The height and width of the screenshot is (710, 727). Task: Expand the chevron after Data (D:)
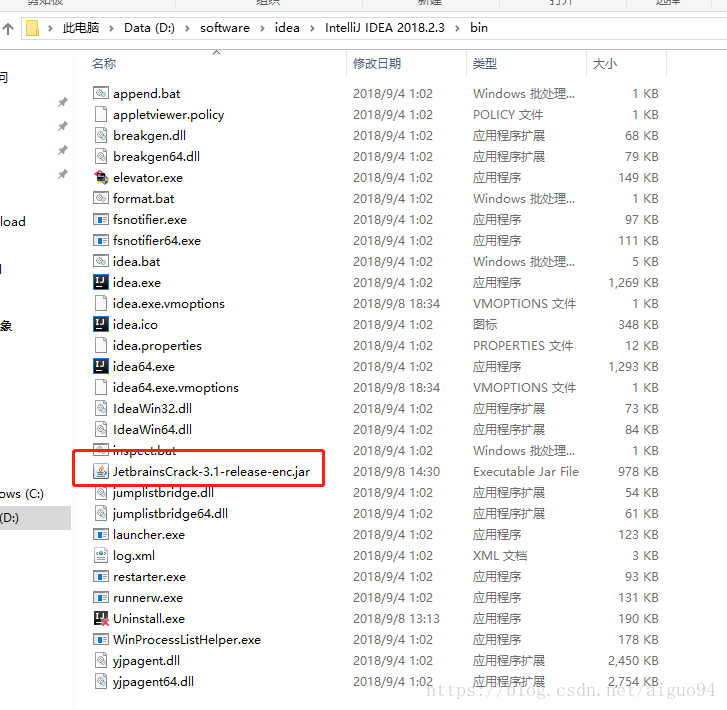click(x=187, y=28)
